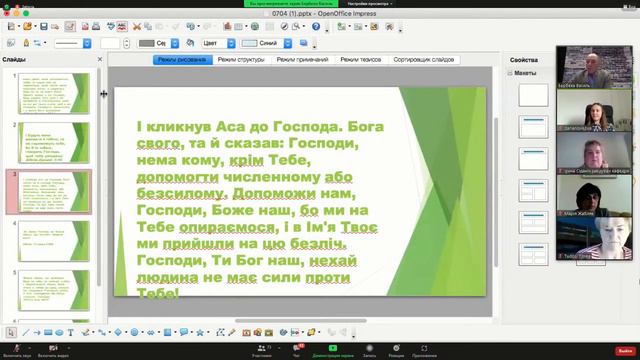
Task: Select the blue diamond Basic Shapes tool
Action: tap(118, 333)
